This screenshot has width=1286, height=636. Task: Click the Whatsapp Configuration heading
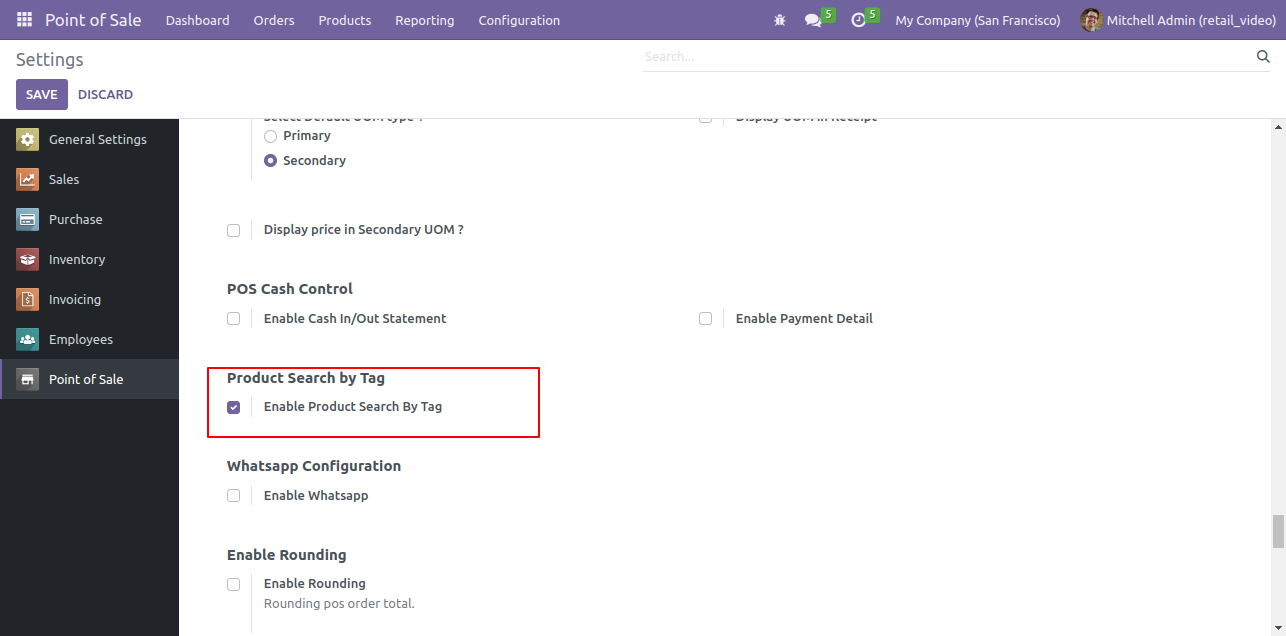click(x=314, y=467)
